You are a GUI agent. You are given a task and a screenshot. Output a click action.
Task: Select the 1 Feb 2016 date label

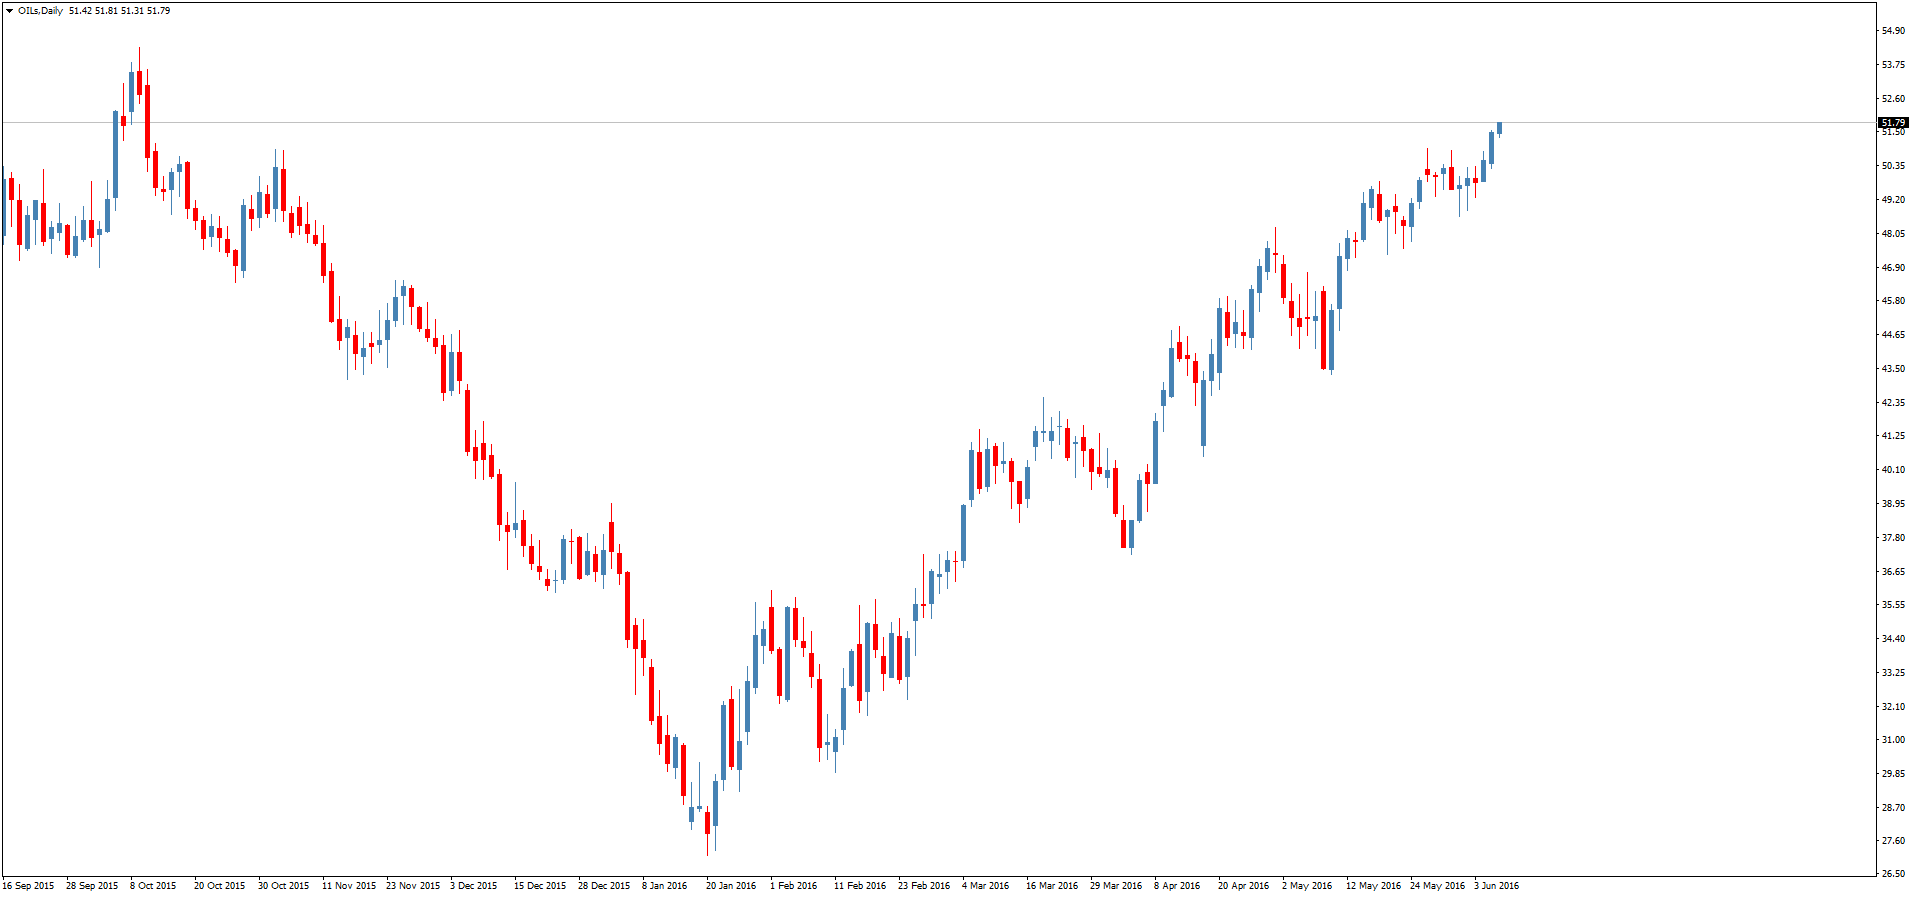coord(793,886)
